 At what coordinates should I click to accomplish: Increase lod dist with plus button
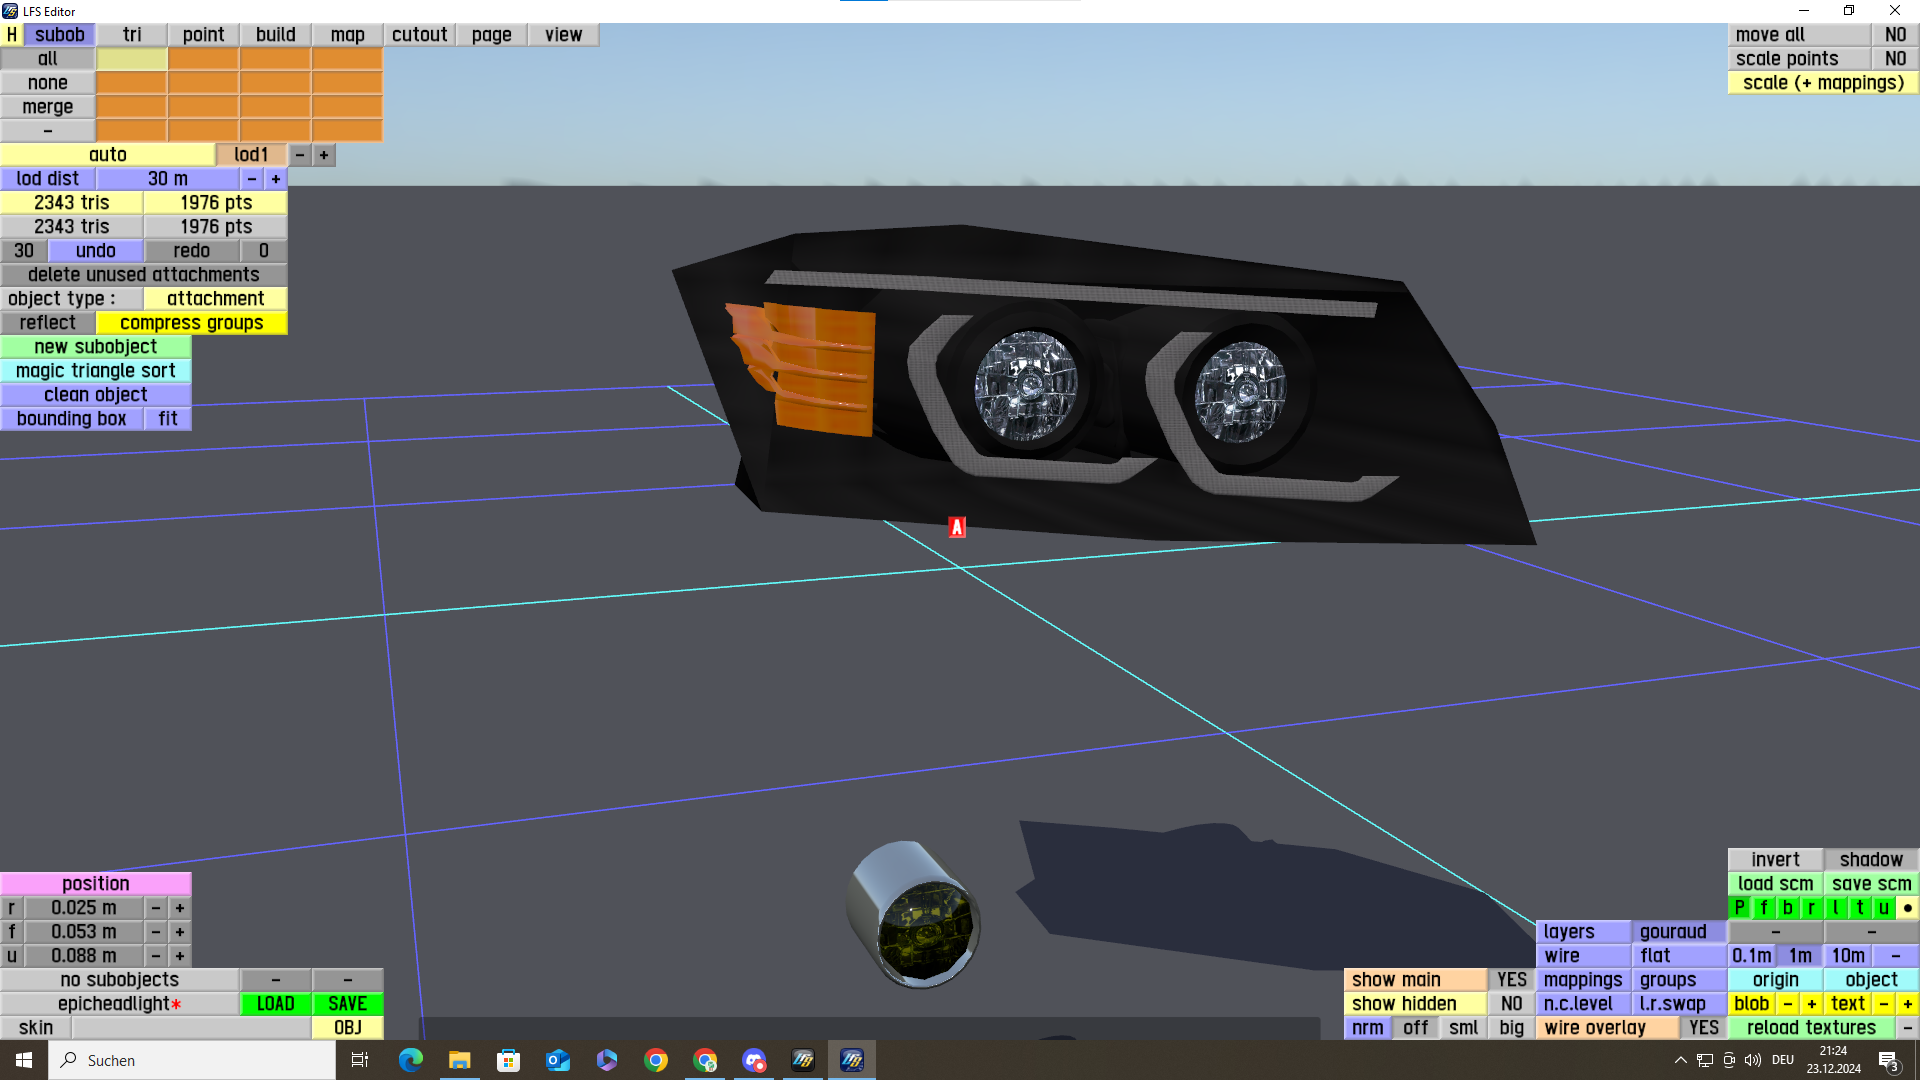coord(276,179)
